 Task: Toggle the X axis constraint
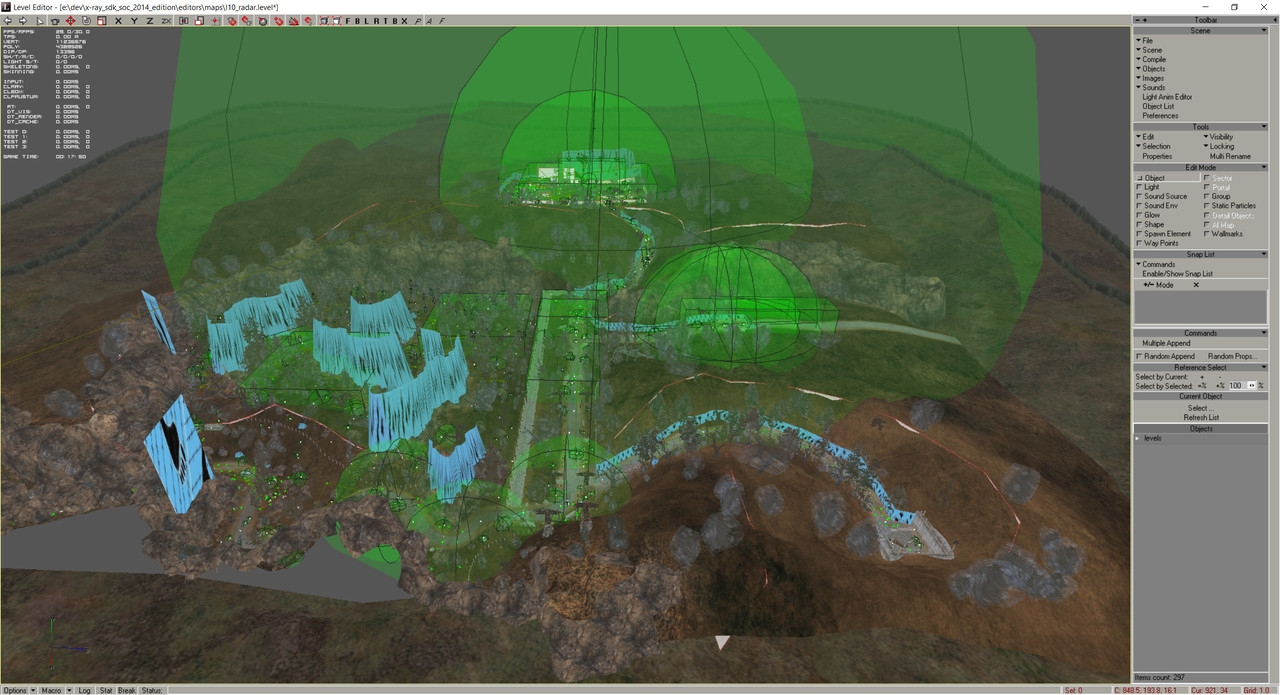tap(119, 20)
